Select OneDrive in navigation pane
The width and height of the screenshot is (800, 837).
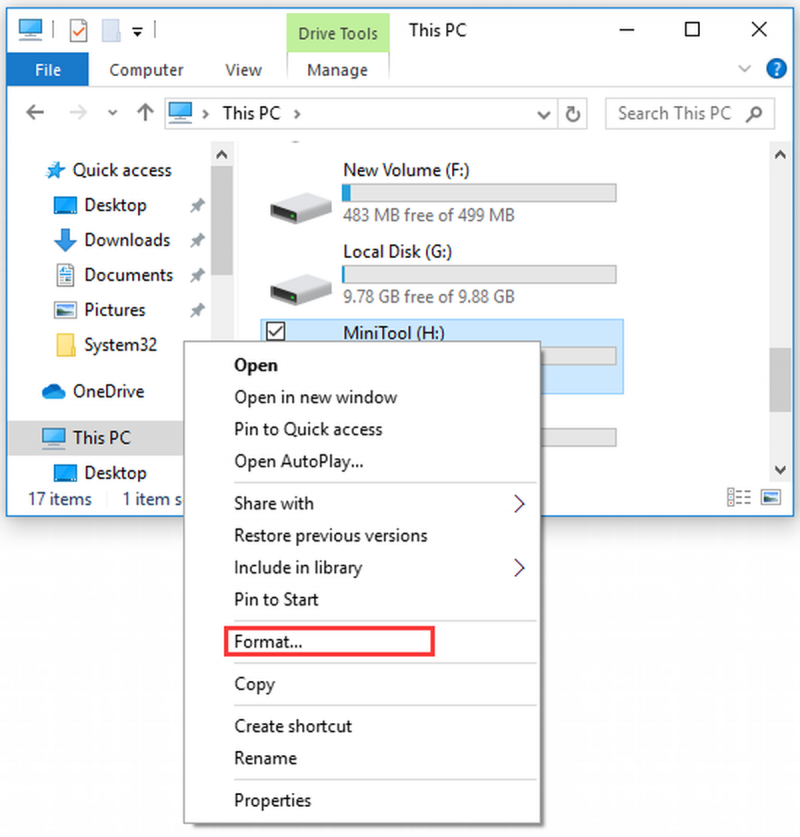pos(108,391)
